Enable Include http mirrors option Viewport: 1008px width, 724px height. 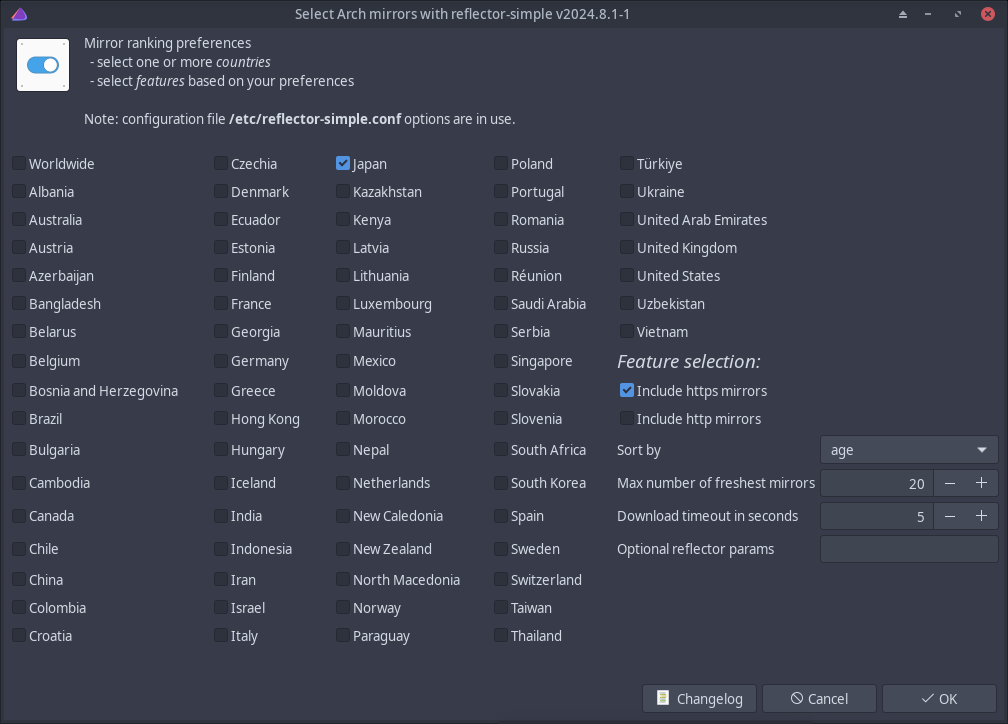627,419
